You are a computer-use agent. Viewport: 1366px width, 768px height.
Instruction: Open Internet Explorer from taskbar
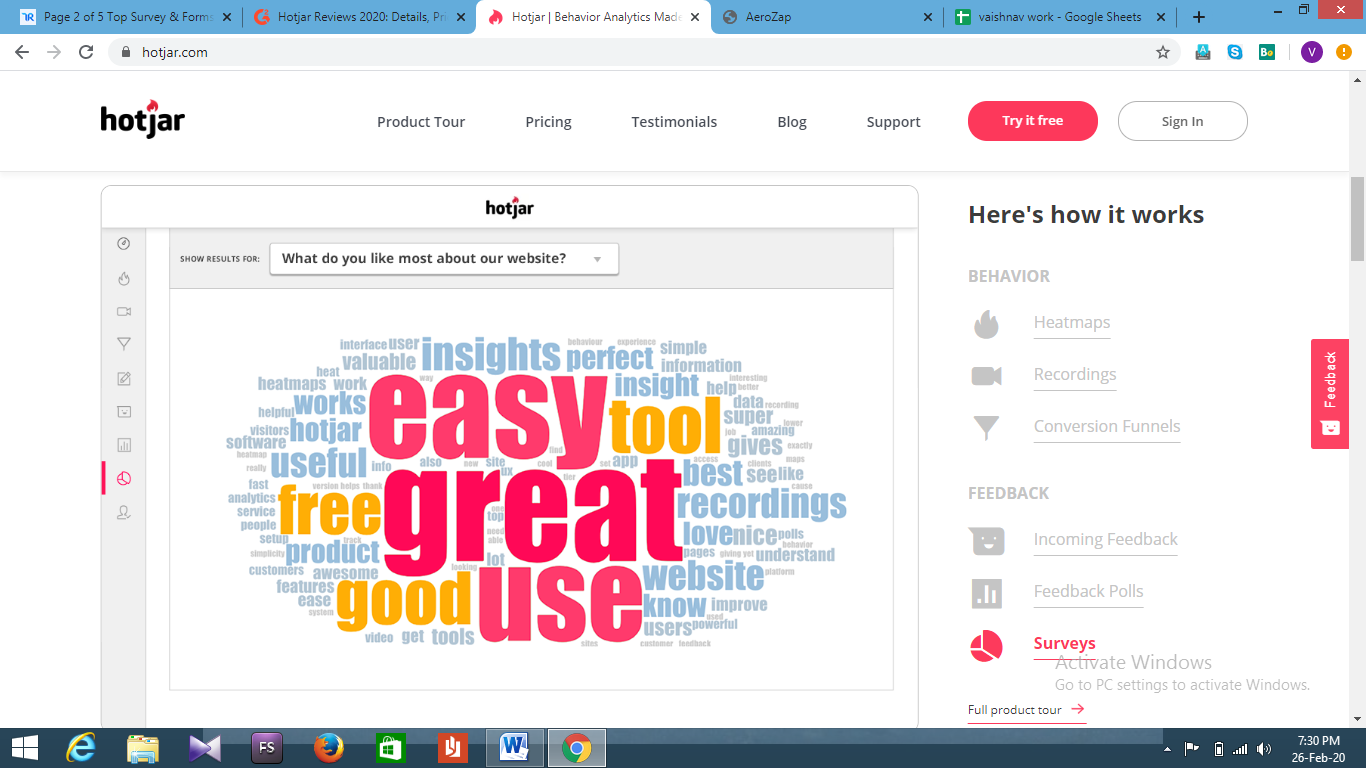click(x=81, y=748)
